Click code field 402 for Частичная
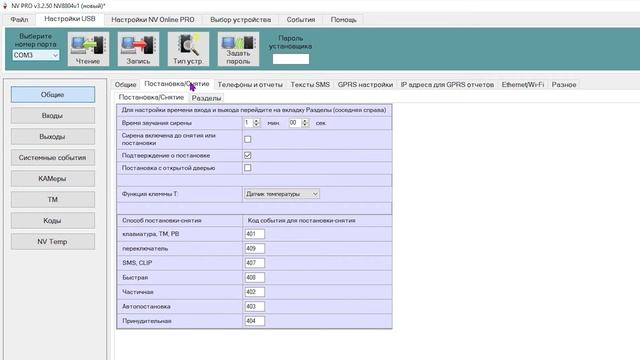The height and width of the screenshot is (360, 640). pos(255,292)
